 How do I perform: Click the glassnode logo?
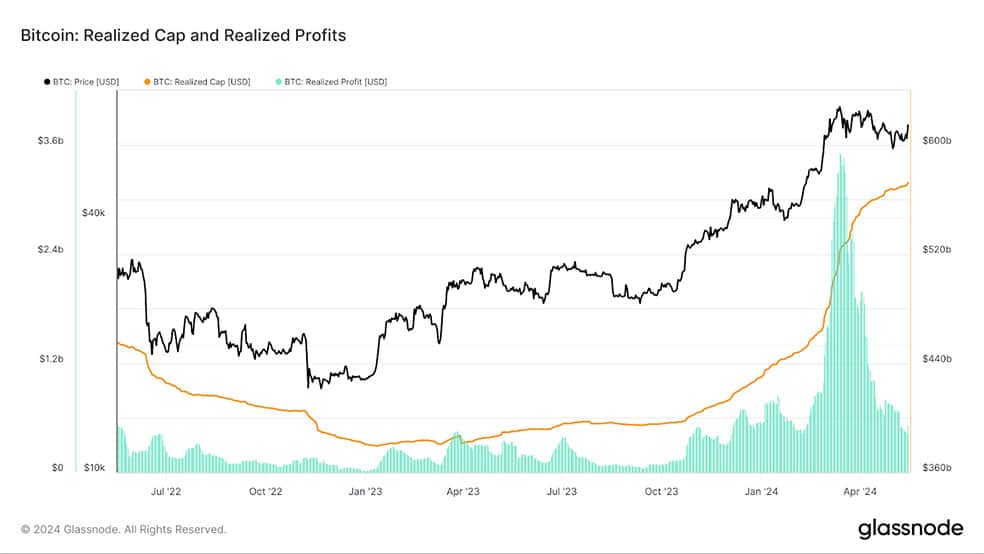pos(911,528)
